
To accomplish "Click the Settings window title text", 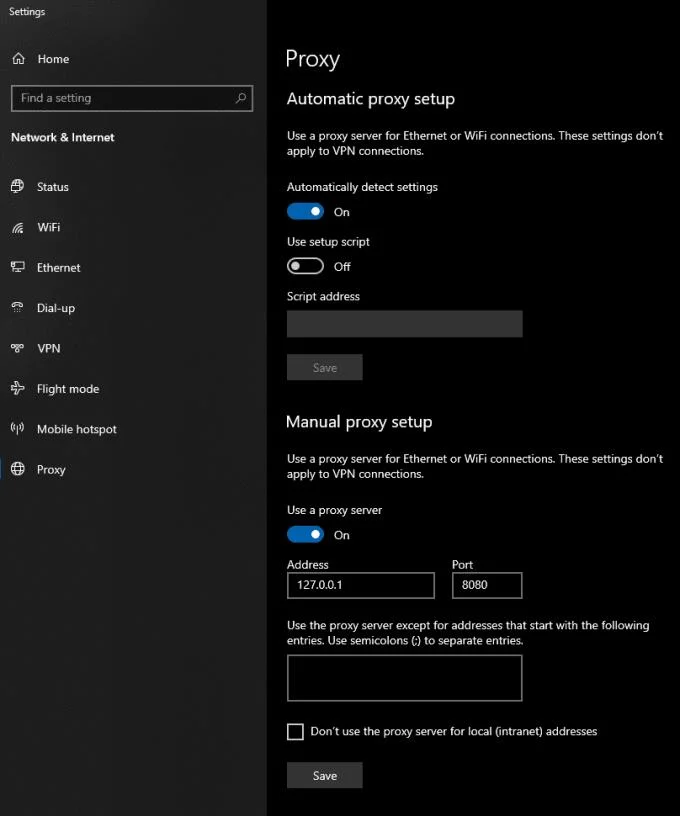I will [27, 11].
